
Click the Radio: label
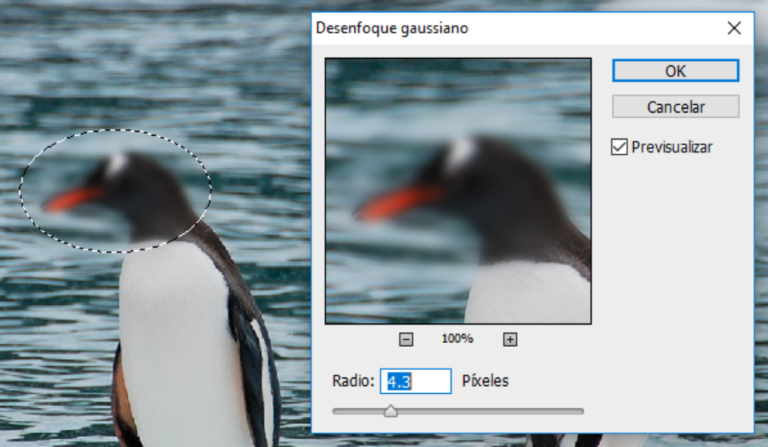click(x=353, y=381)
